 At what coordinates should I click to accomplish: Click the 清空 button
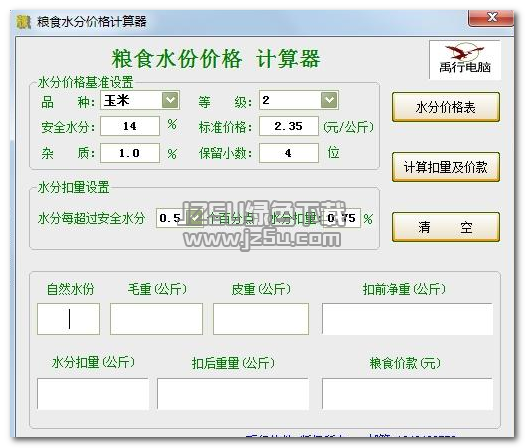click(x=446, y=227)
